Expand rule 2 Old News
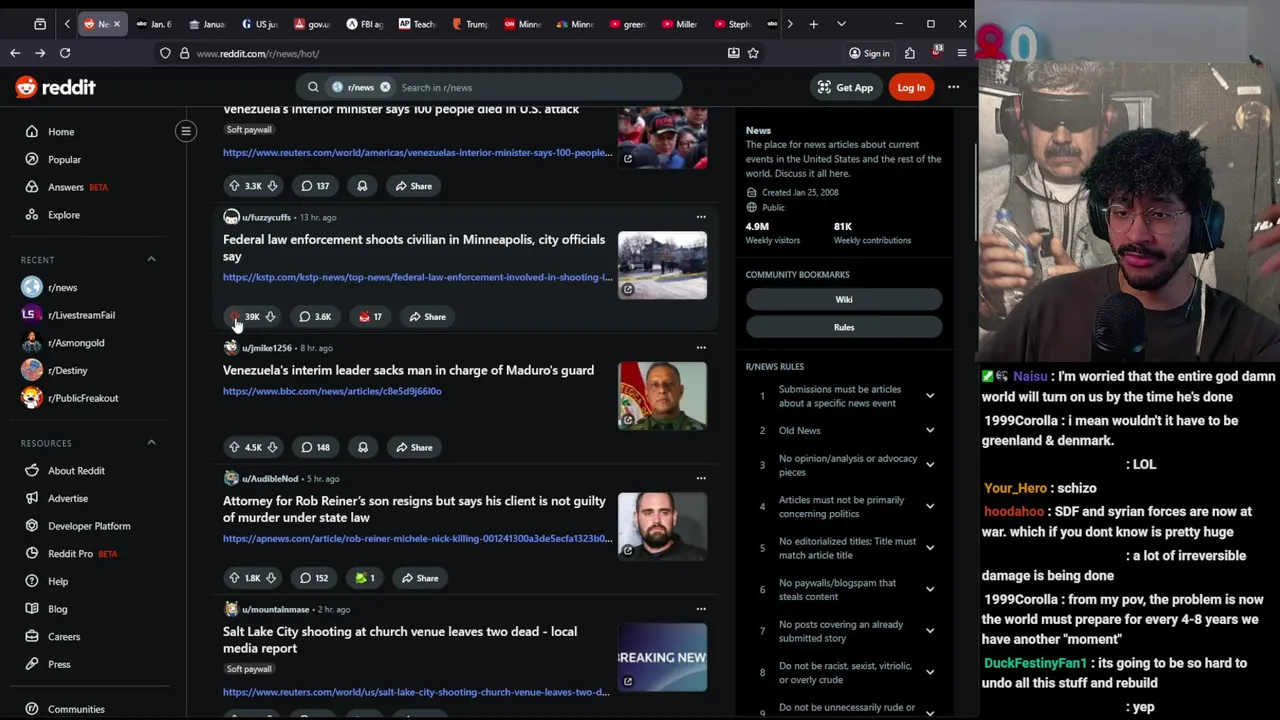This screenshot has width=1280, height=720. (x=929, y=431)
